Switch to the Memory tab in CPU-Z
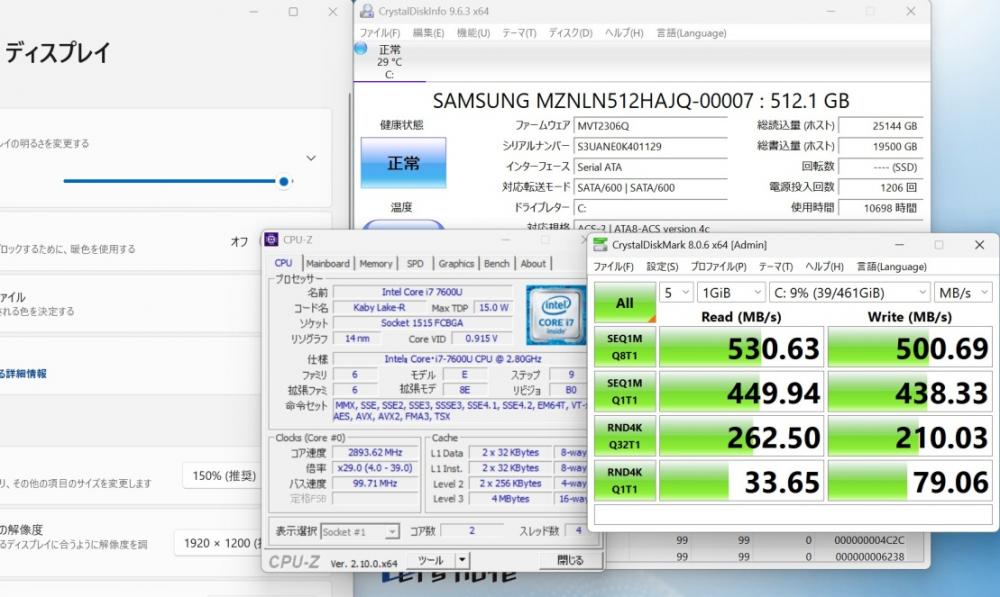The width and height of the screenshot is (1000, 597). click(376, 263)
